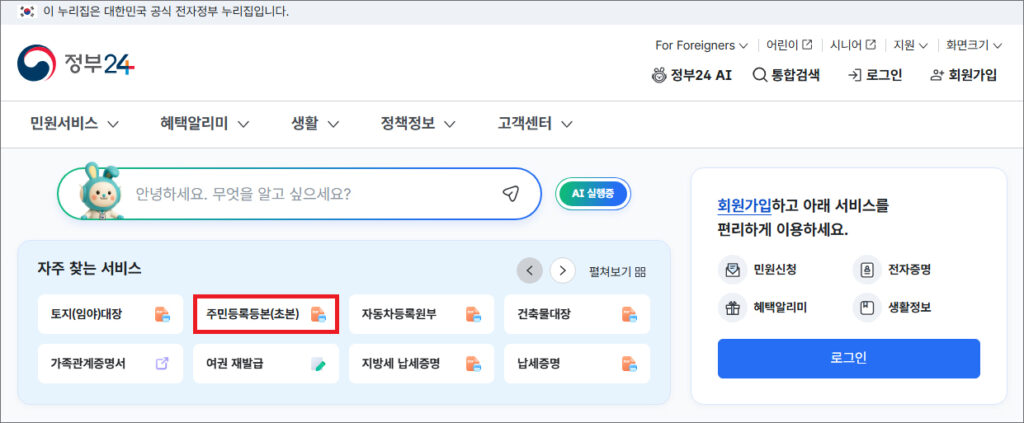Open the 혜택알리미 navigation menu
The height and width of the screenshot is (423, 1024).
click(205, 124)
